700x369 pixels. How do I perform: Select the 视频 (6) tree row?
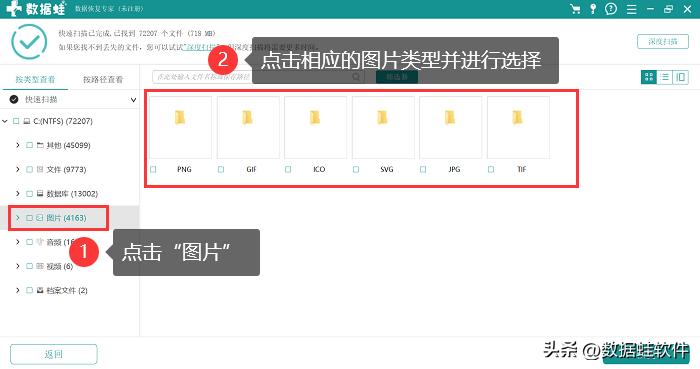70,266
